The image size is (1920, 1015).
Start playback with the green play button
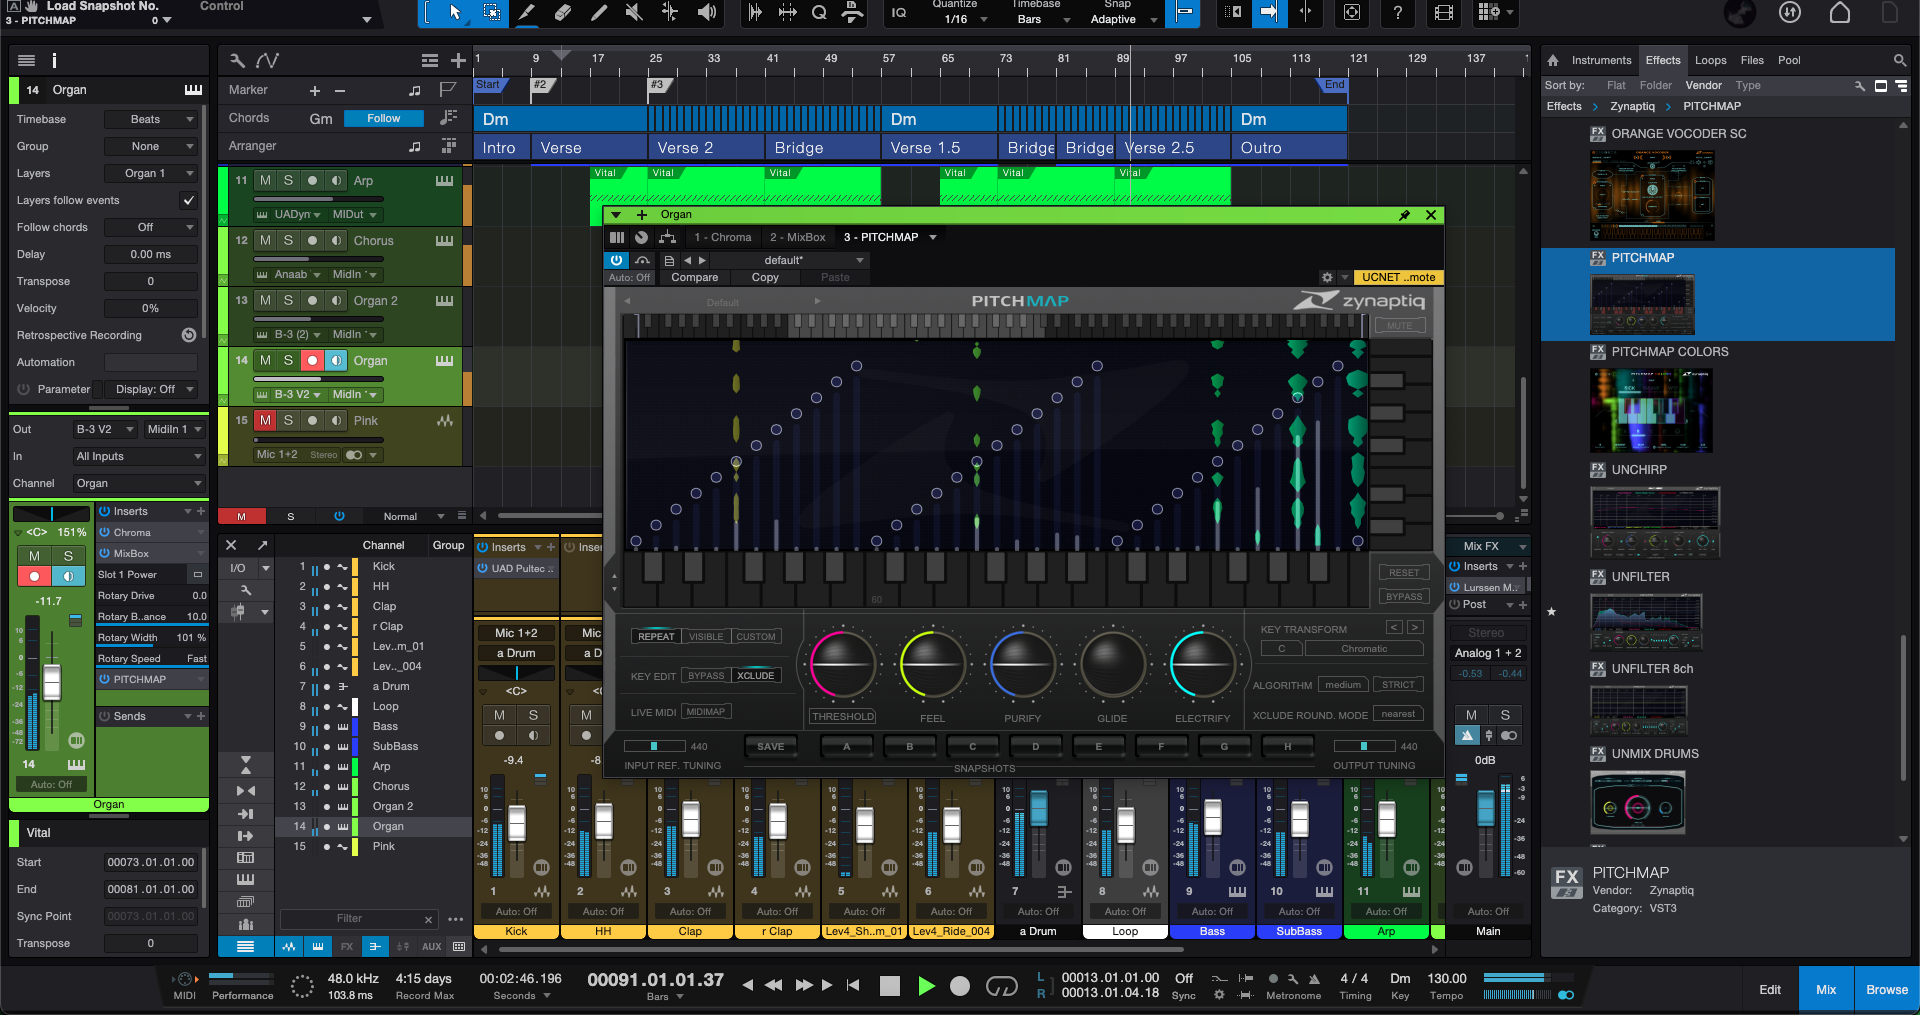[926, 986]
